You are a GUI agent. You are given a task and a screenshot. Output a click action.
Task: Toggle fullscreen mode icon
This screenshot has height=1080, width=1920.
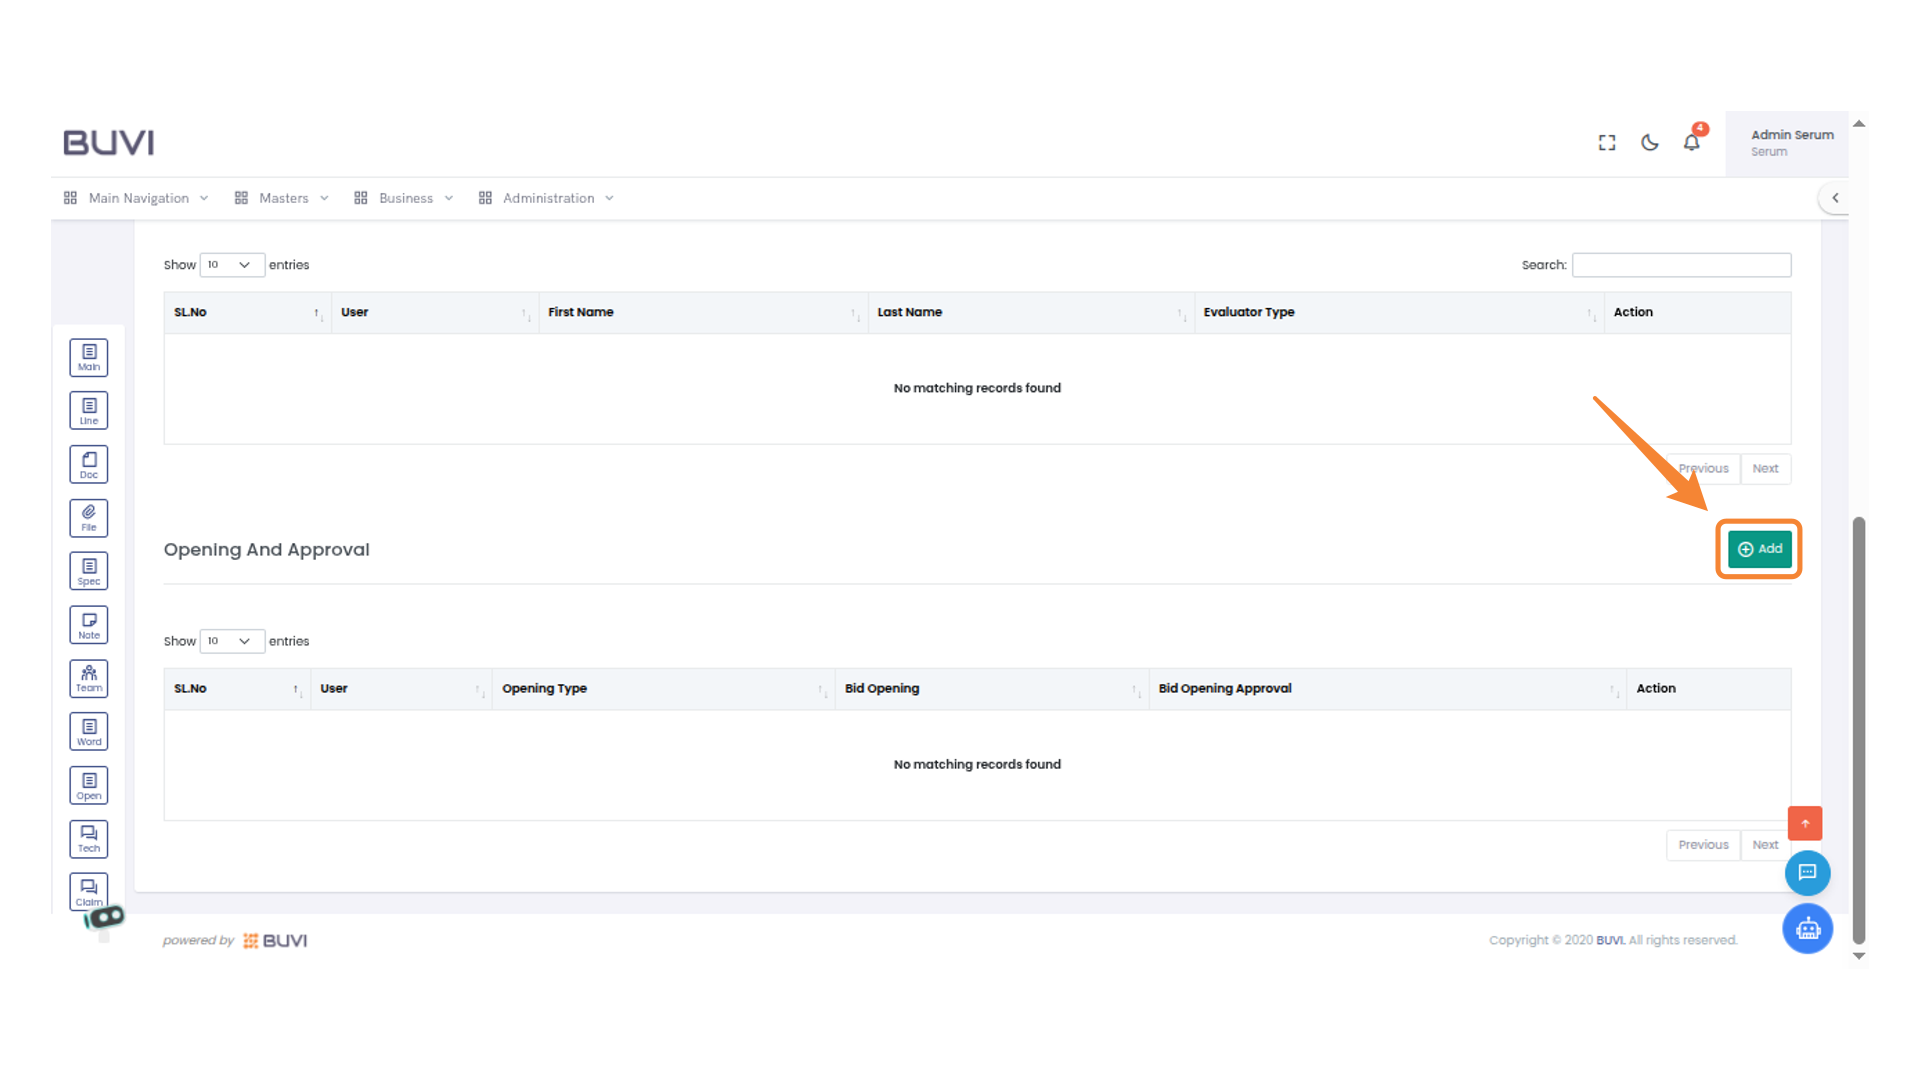click(1607, 143)
